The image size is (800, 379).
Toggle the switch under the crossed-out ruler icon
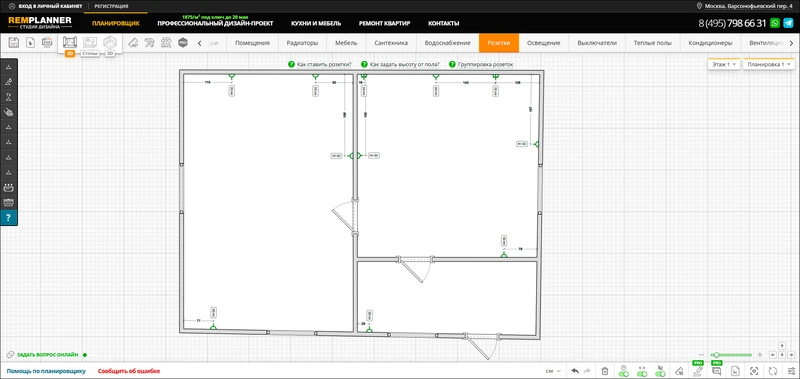(x=660, y=374)
